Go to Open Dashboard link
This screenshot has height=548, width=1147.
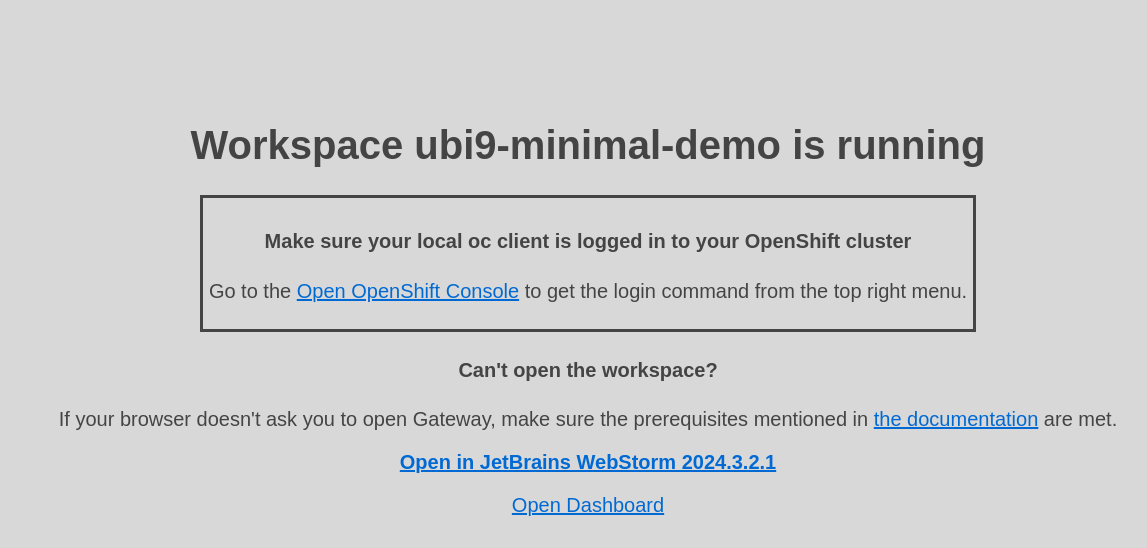[587, 505]
